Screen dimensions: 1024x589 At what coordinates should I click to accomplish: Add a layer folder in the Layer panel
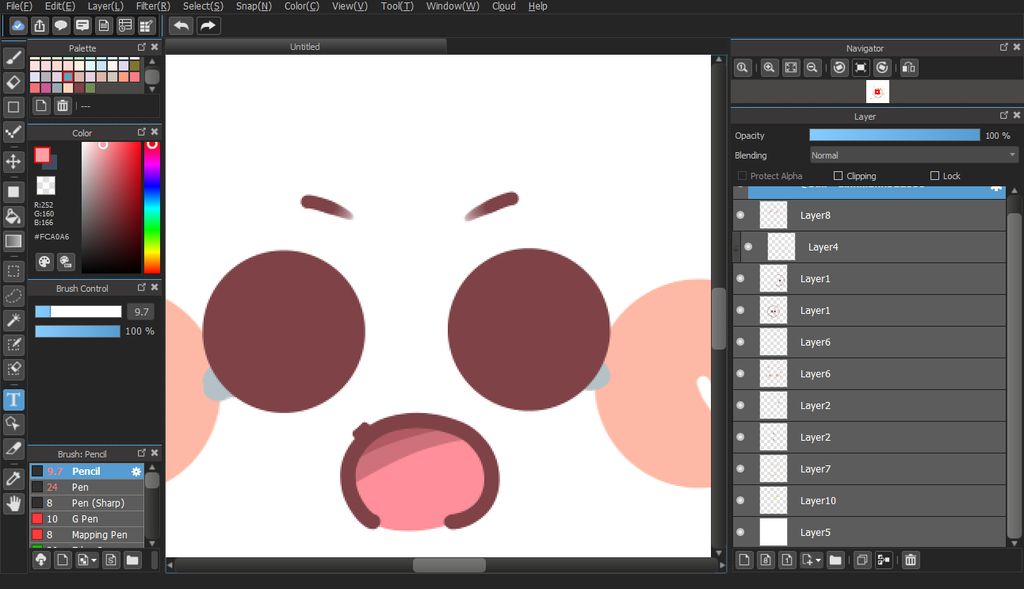tap(835, 560)
